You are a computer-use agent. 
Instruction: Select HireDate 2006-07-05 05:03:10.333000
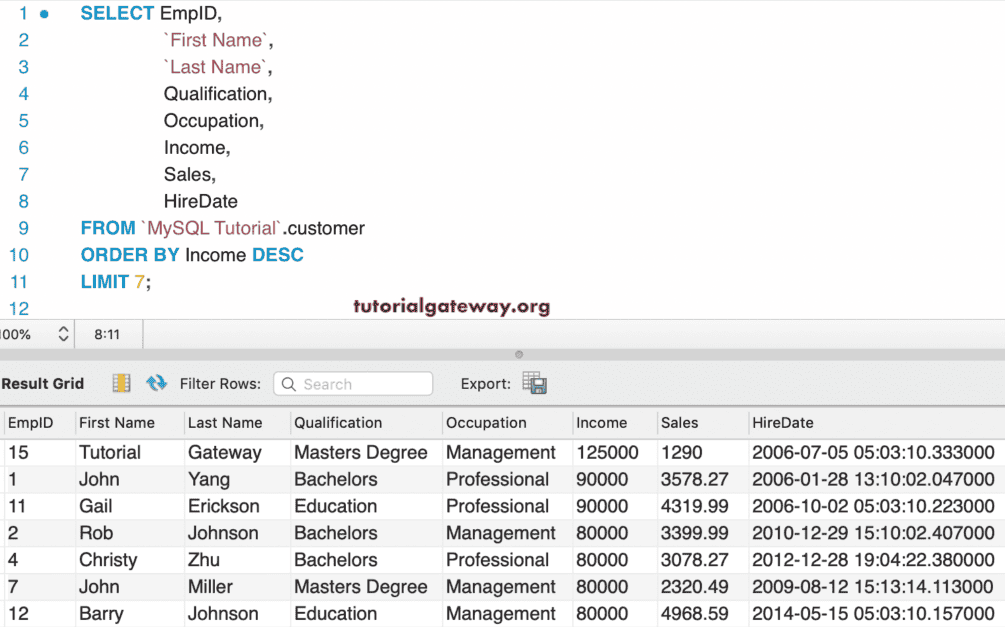[873, 453]
